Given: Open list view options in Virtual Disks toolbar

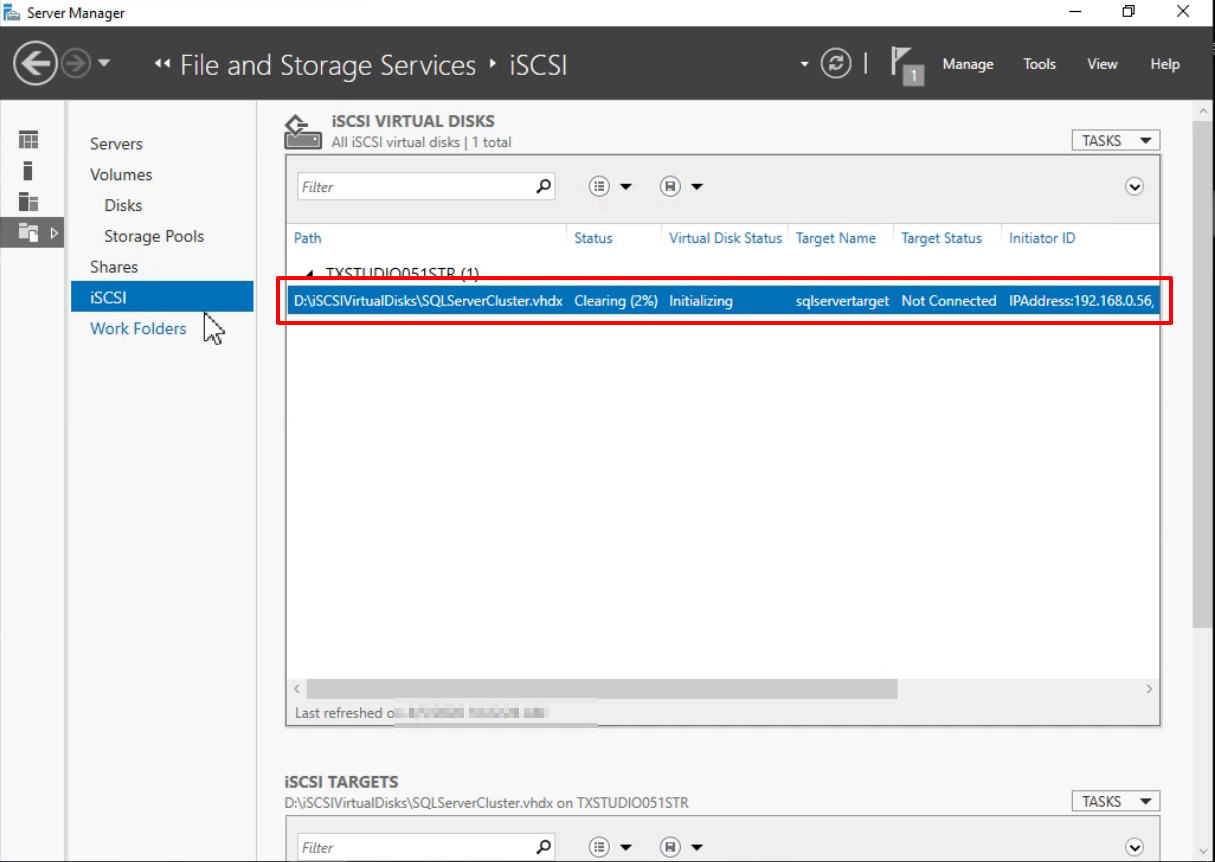Looking at the screenshot, I should click(609, 186).
